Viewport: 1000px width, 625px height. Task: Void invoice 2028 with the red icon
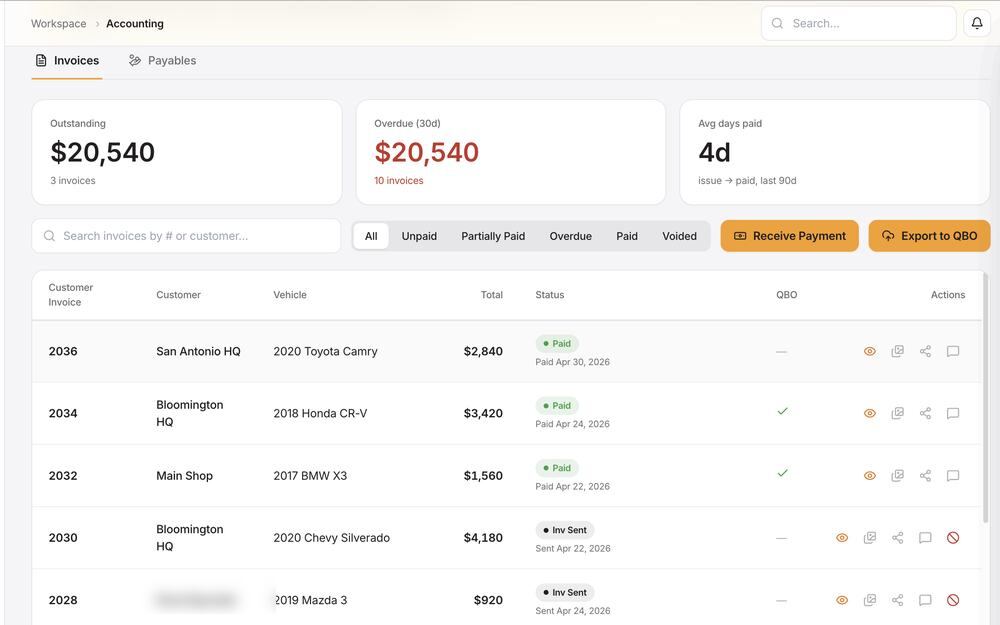953,600
